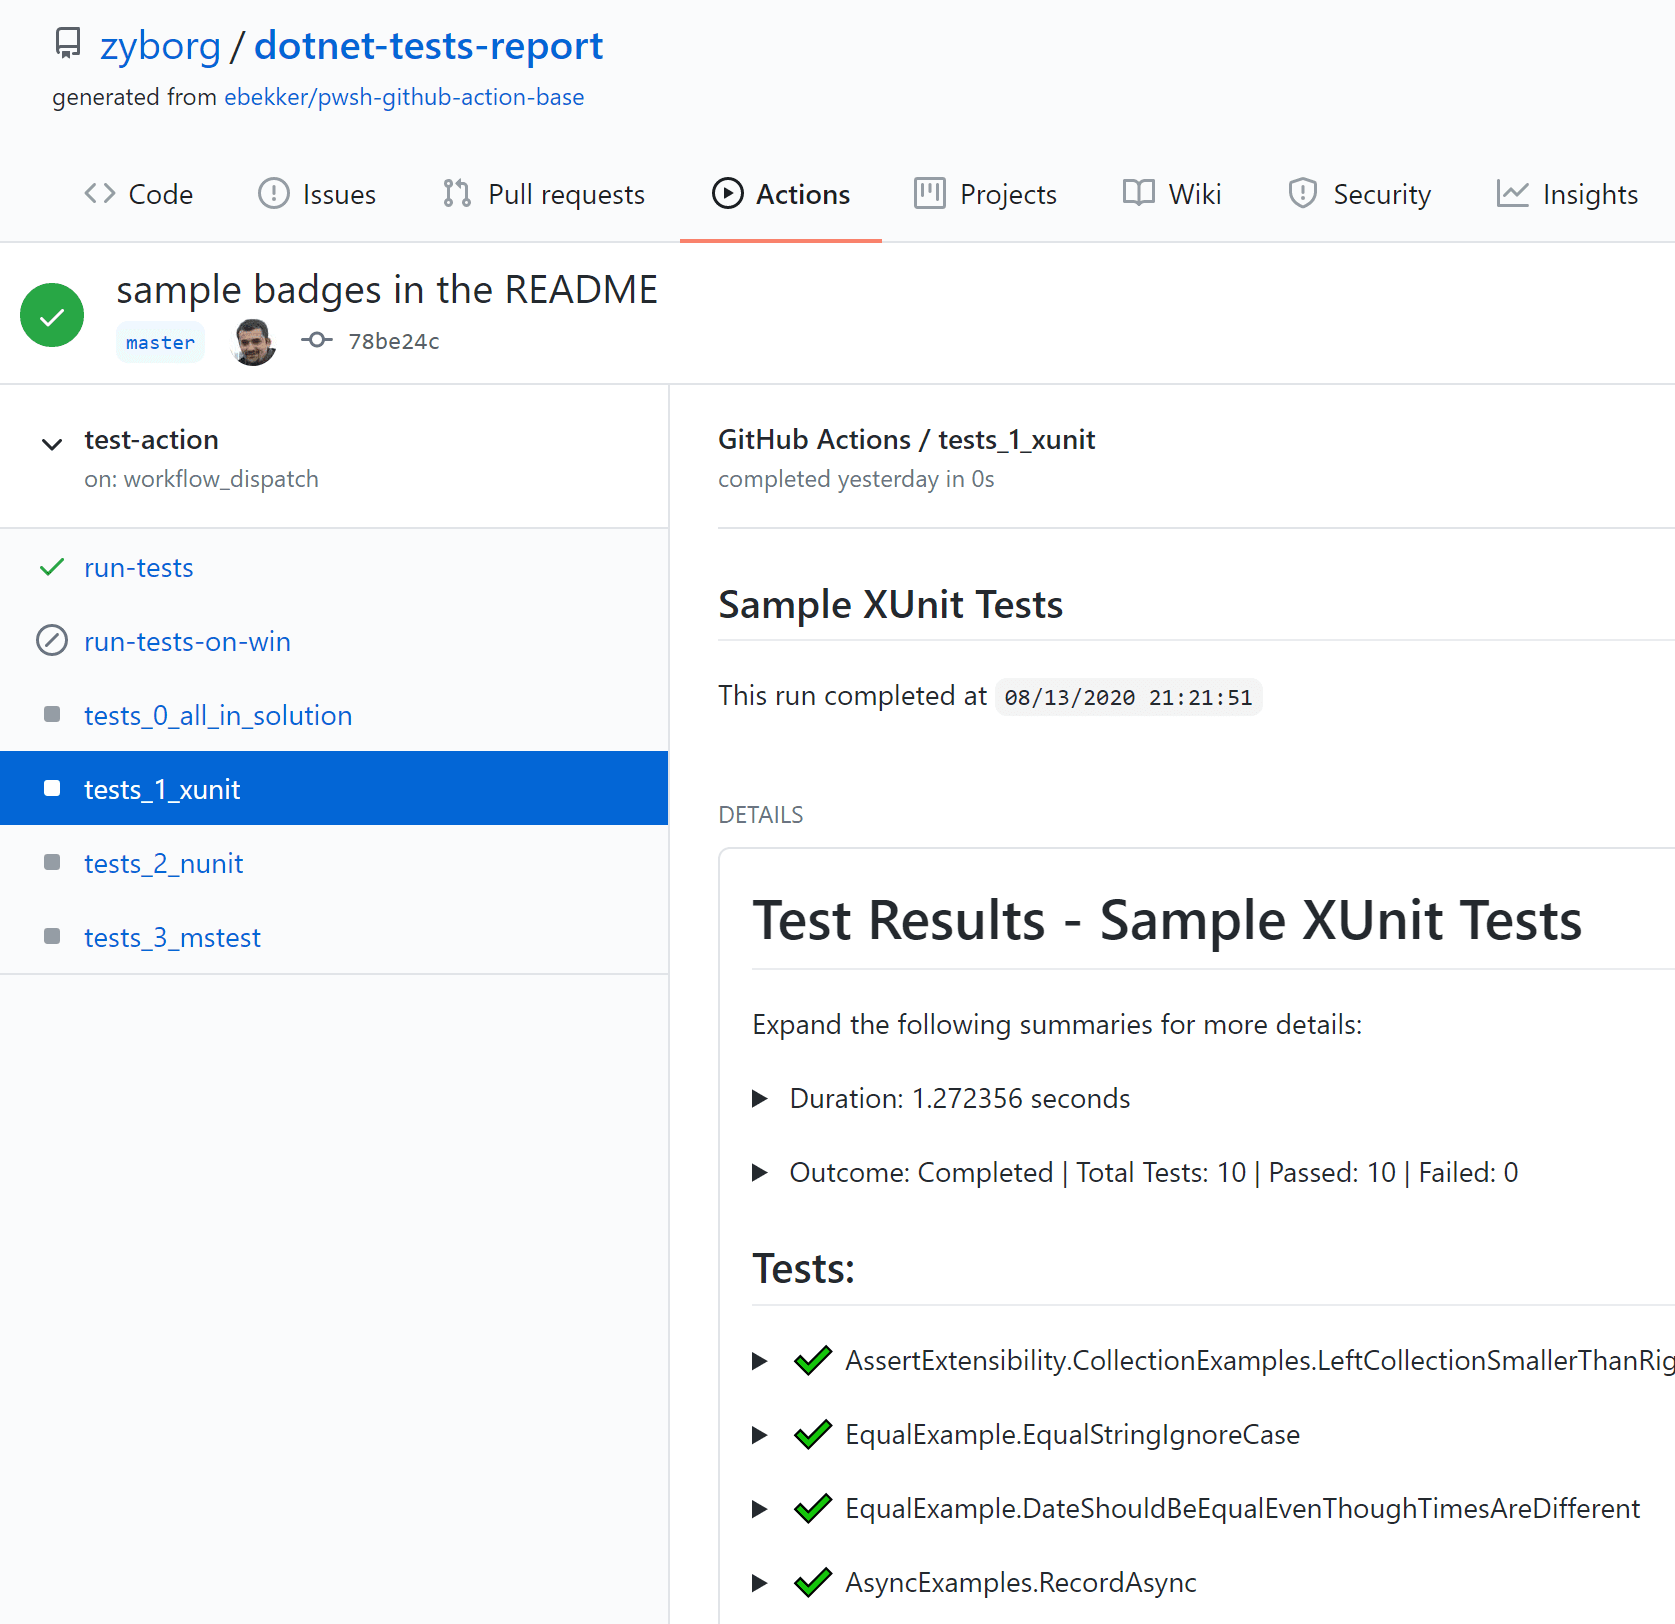Open the ebekker/pwsh-github-action-base link

coord(404,96)
